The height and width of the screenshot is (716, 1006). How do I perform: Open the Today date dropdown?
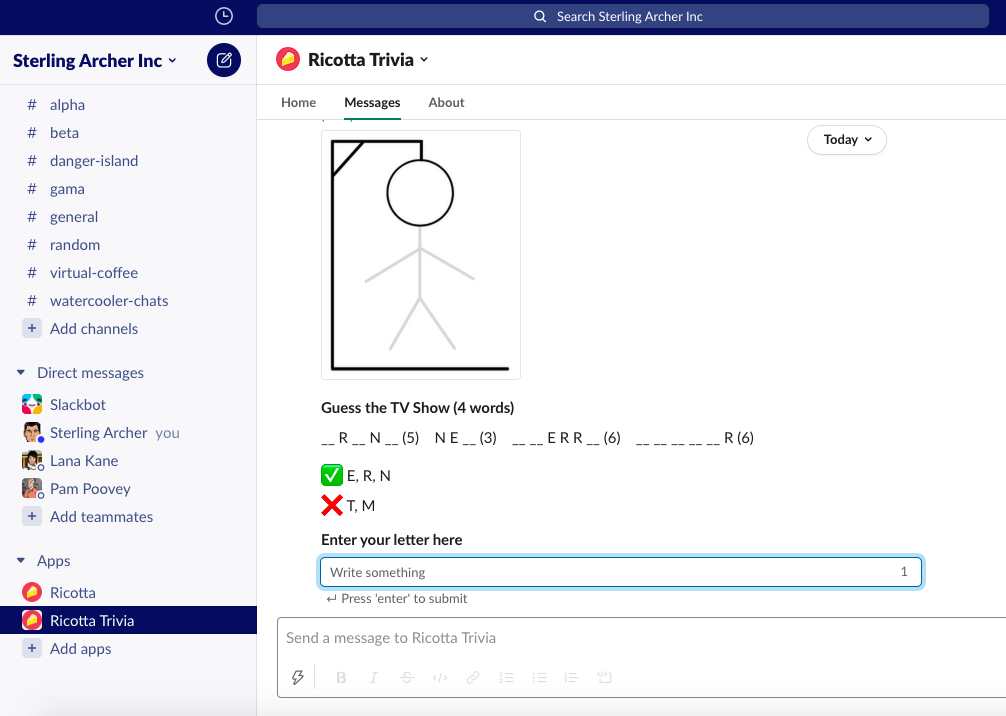pos(846,140)
